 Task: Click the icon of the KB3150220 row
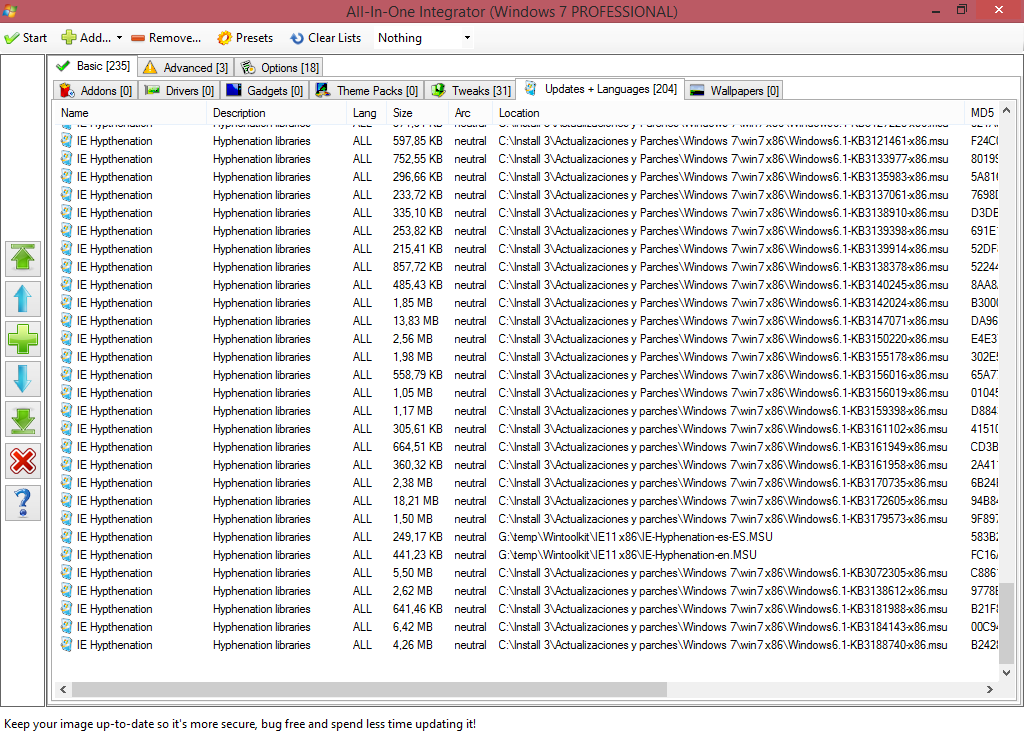pyautogui.click(x=66, y=339)
